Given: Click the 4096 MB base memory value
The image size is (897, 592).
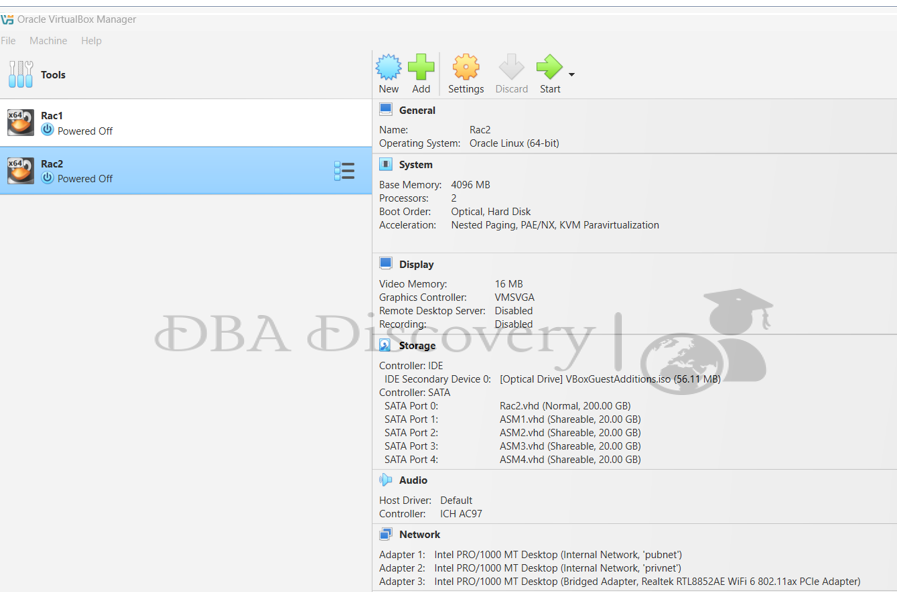Looking at the screenshot, I should click(x=470, y=185).
